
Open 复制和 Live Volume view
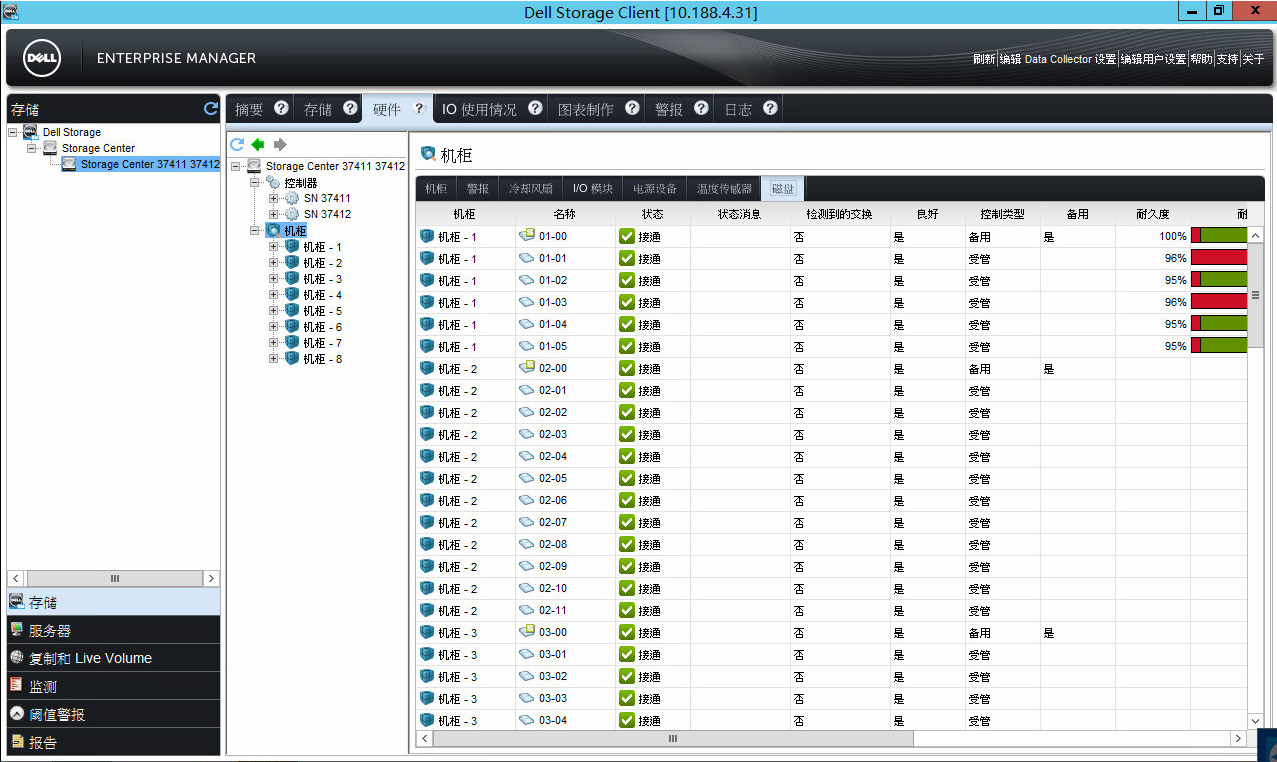click(113, 658)
